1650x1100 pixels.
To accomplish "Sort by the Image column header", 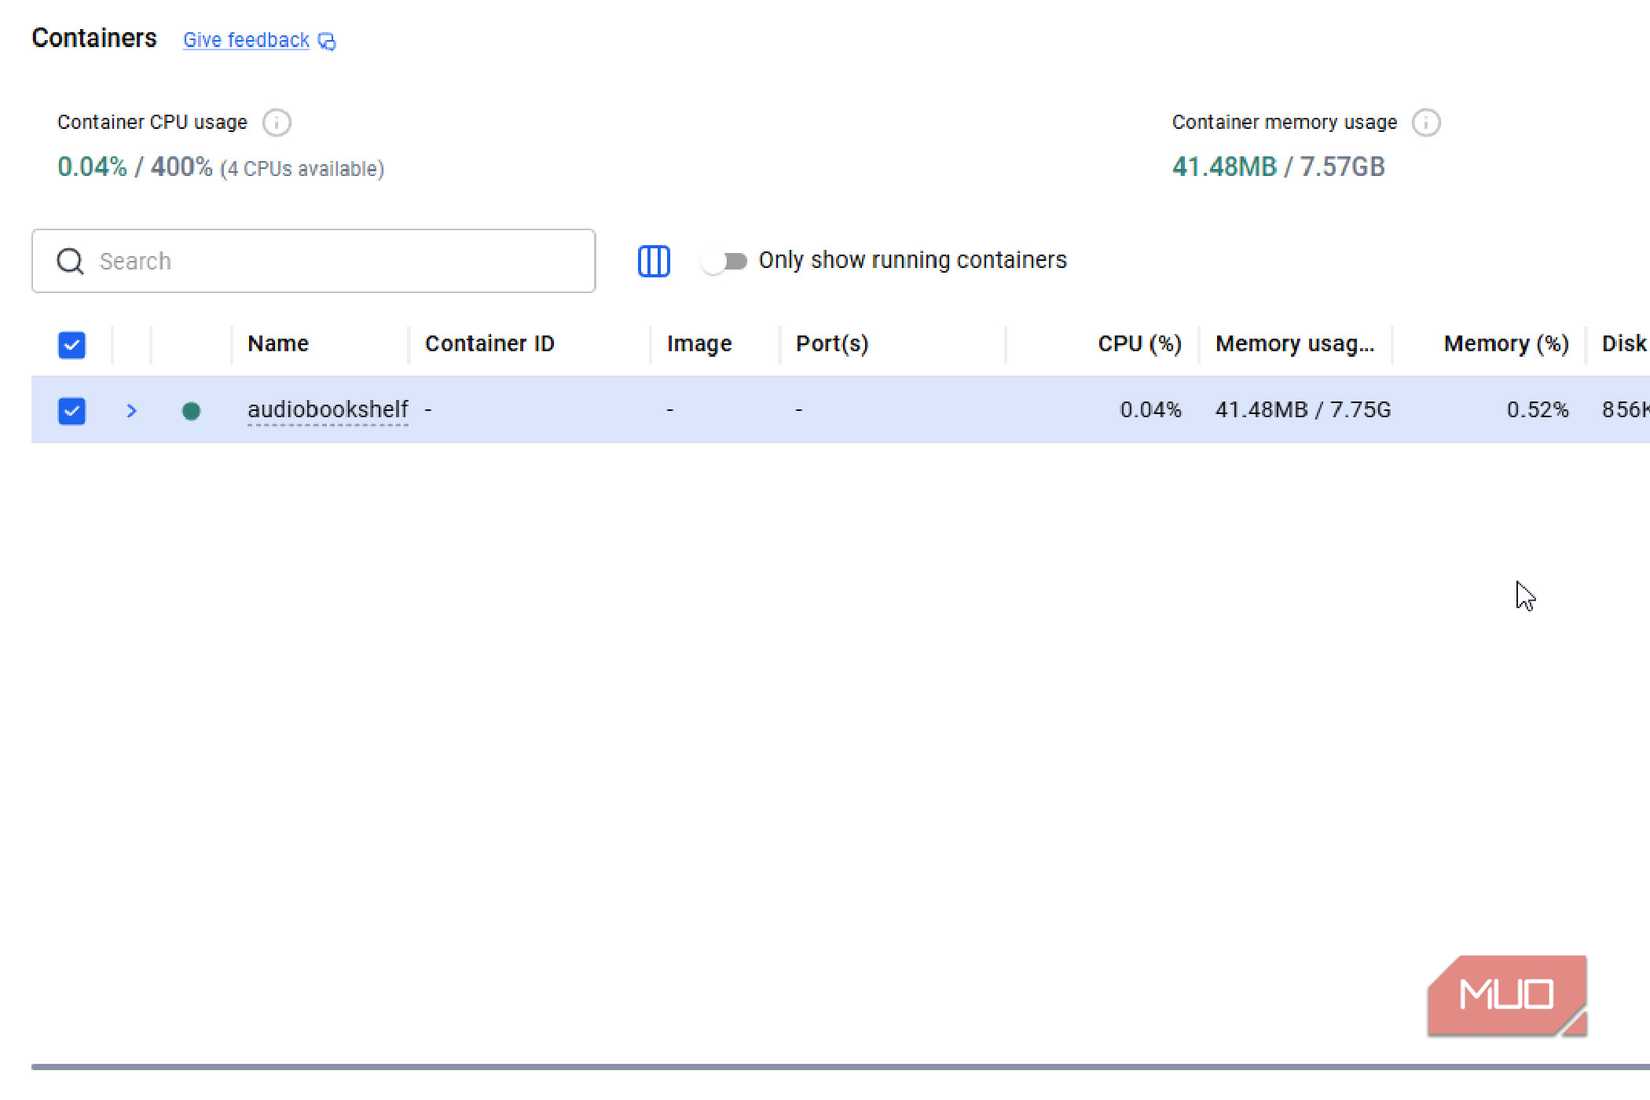I will [x=699, y=344].
